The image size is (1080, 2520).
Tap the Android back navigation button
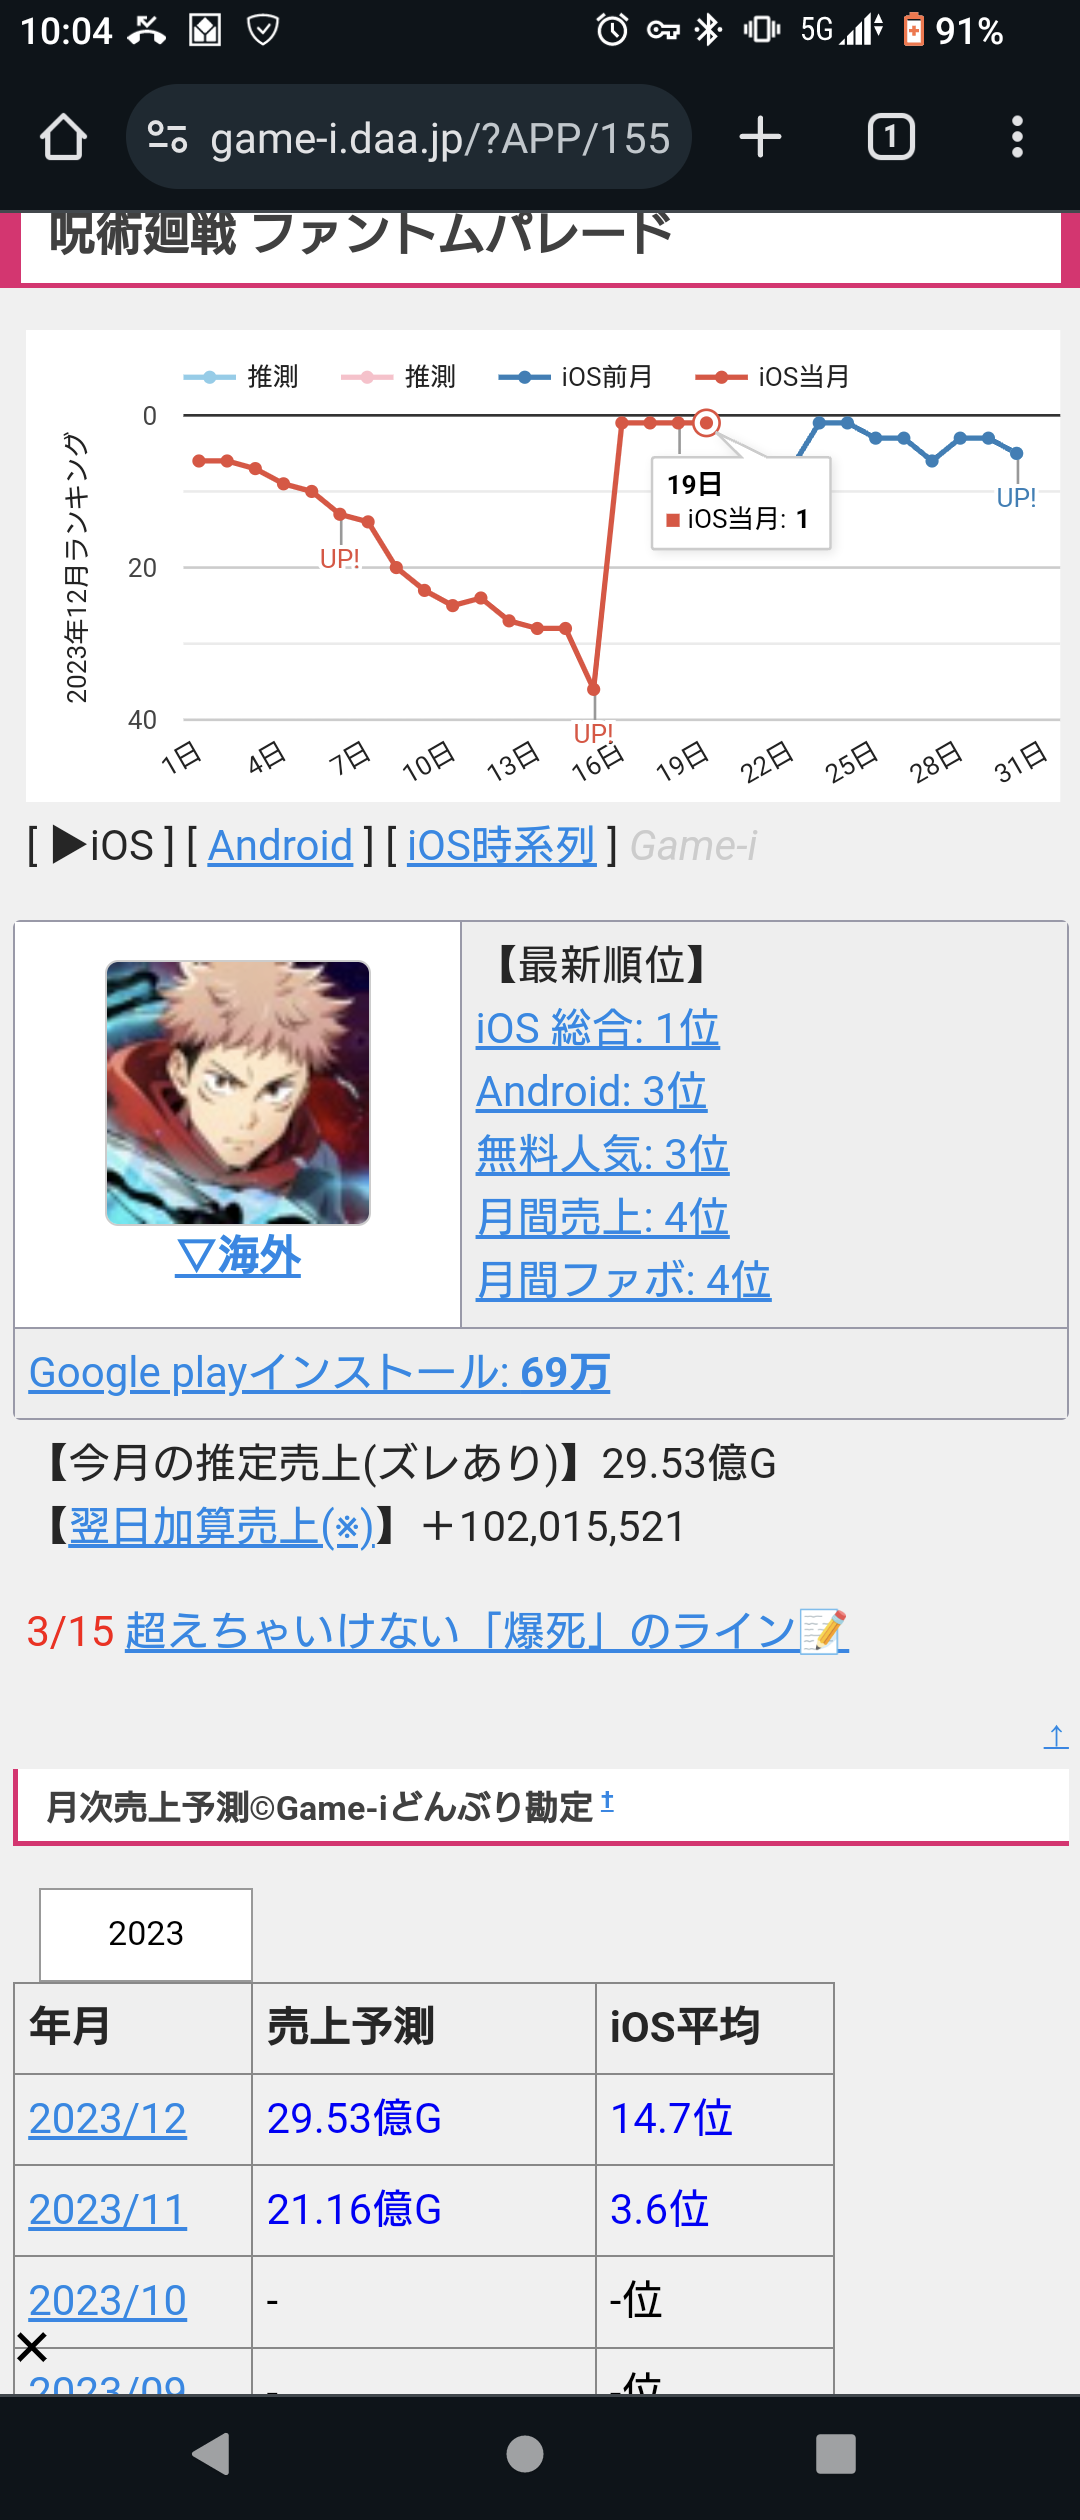coord(211,2454)
